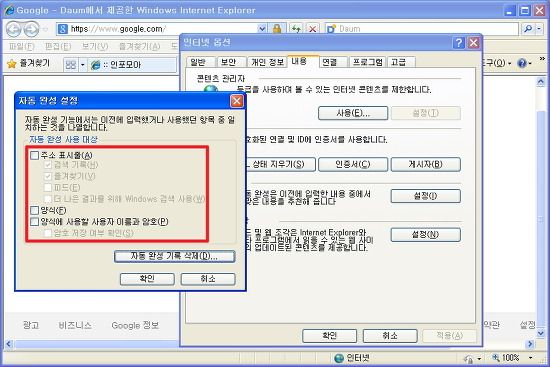Open the 보기(V) menu
Image resolution: width=550 pixels, height=367 pixels.
[x=95, y=46]
